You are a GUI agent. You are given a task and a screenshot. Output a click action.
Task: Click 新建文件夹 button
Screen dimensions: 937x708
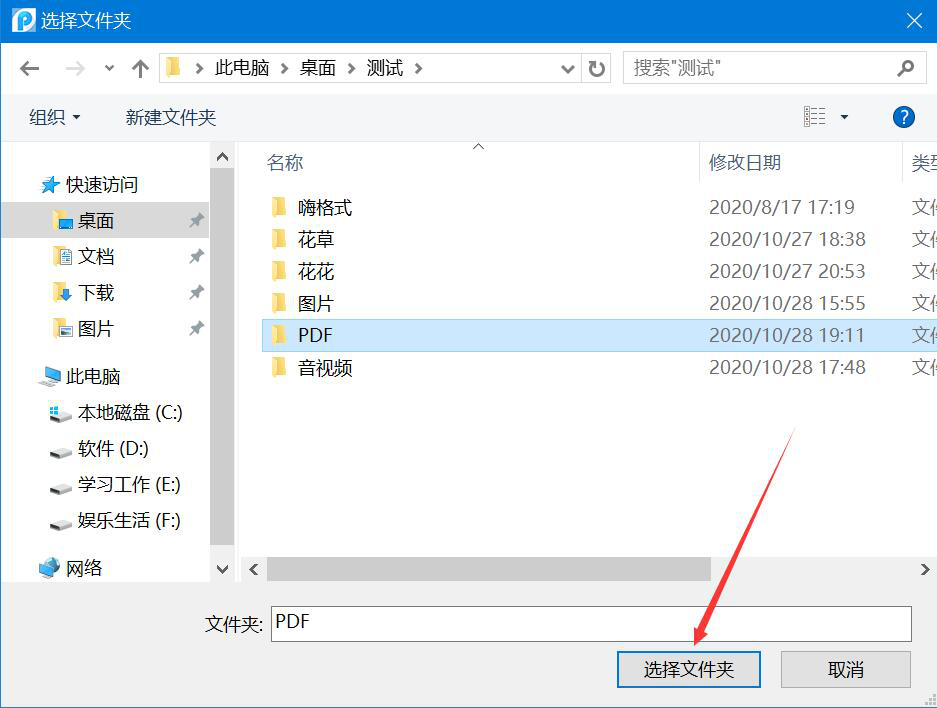point(170,117)
